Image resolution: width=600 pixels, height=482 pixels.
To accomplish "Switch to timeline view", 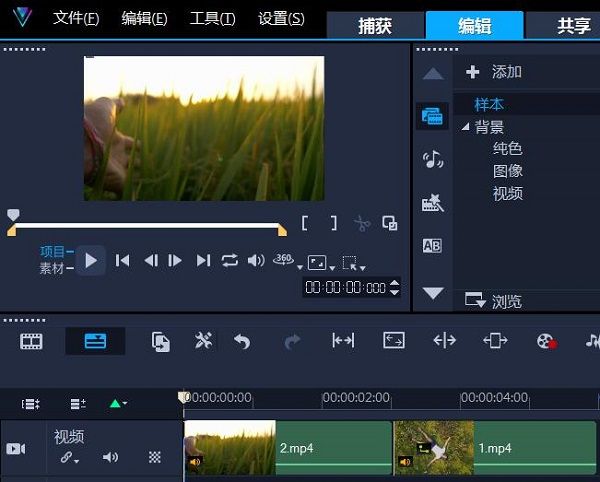I will [x=95, y=341].
